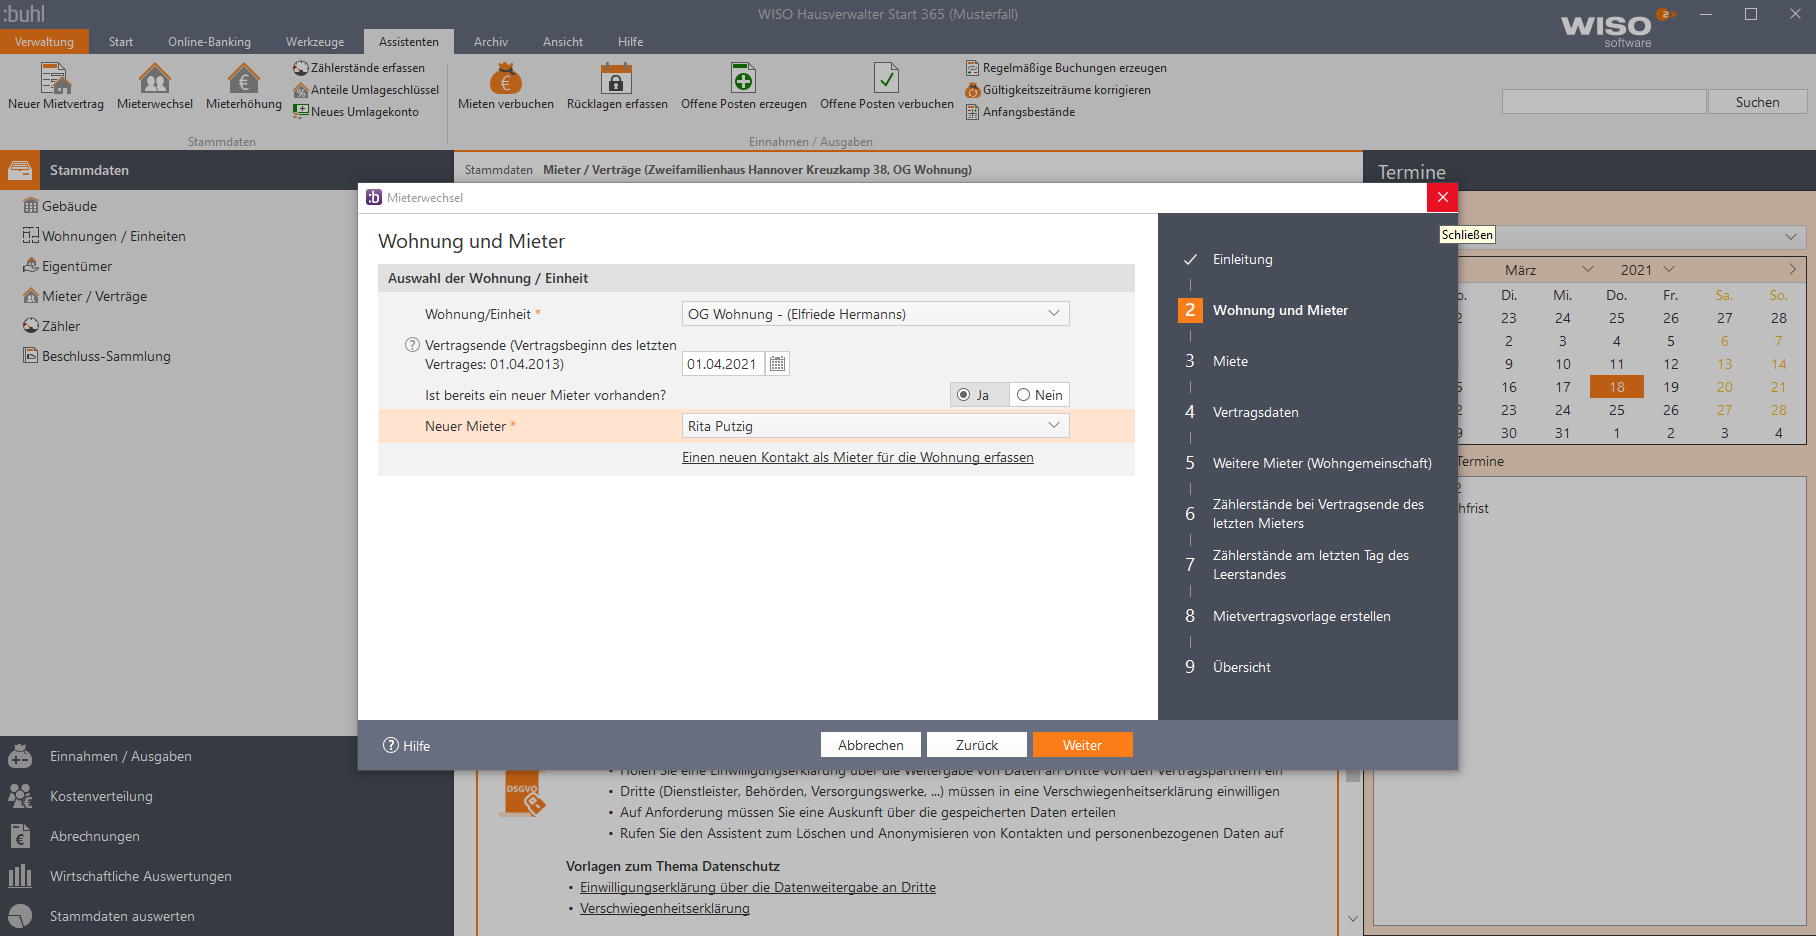This screenshot has height=936, width=1816.
Task: Open calendar picker next to Vertragsende date
Action: click(x=777, y=364)
